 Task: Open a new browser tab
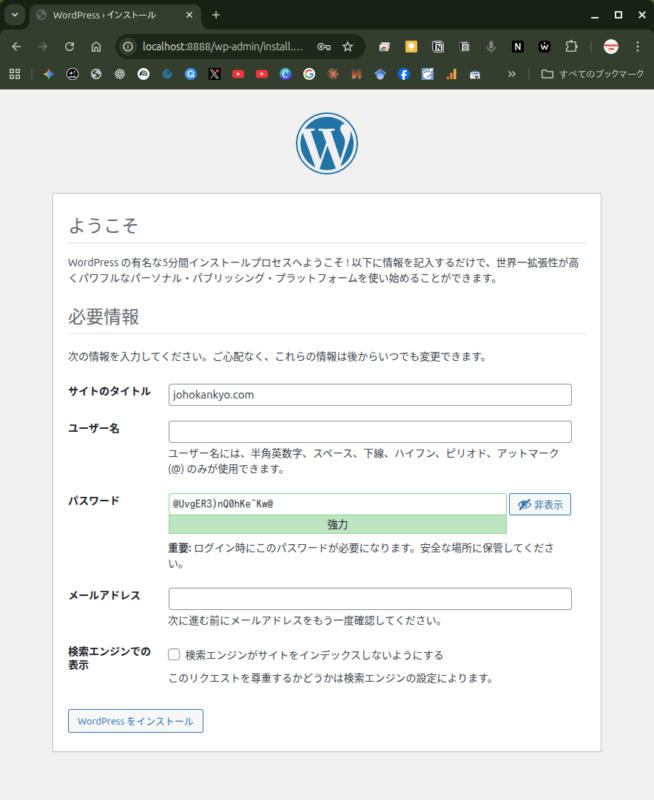click(216, 15)
